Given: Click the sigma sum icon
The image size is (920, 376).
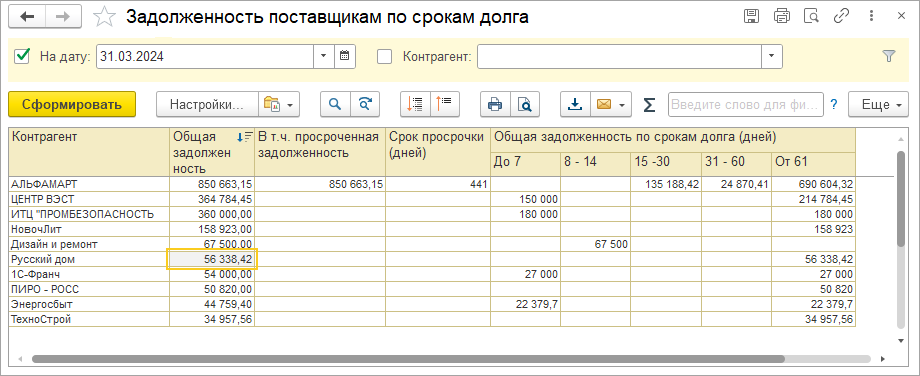Looking at the screenshot, I should click(x=648, y=104).
